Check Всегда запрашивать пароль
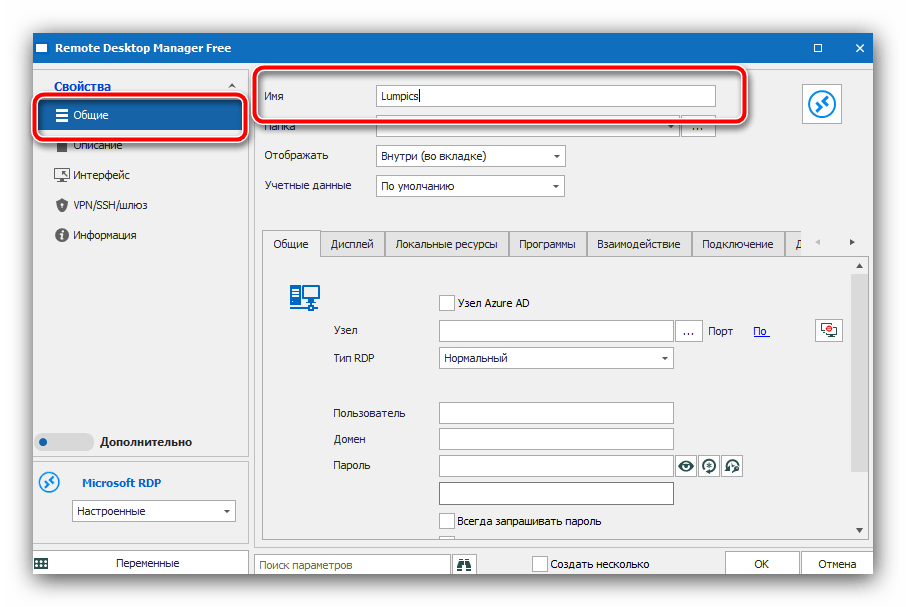The width and height of the screenshot is (906, 607). point(447,521)
